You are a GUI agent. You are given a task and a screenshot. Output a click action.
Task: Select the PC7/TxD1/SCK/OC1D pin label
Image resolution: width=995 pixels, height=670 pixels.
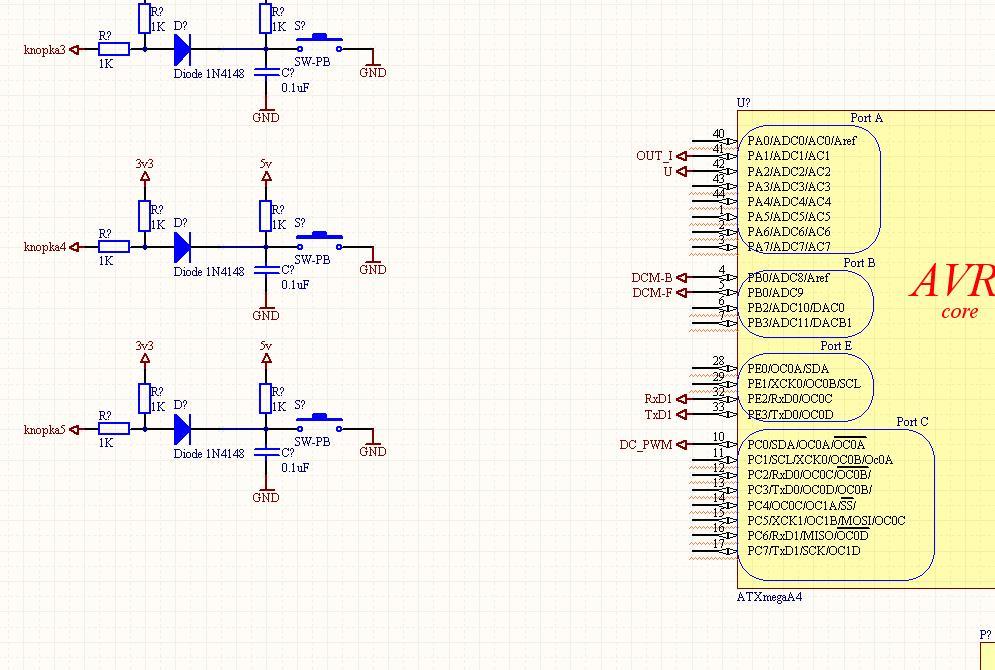803,551
